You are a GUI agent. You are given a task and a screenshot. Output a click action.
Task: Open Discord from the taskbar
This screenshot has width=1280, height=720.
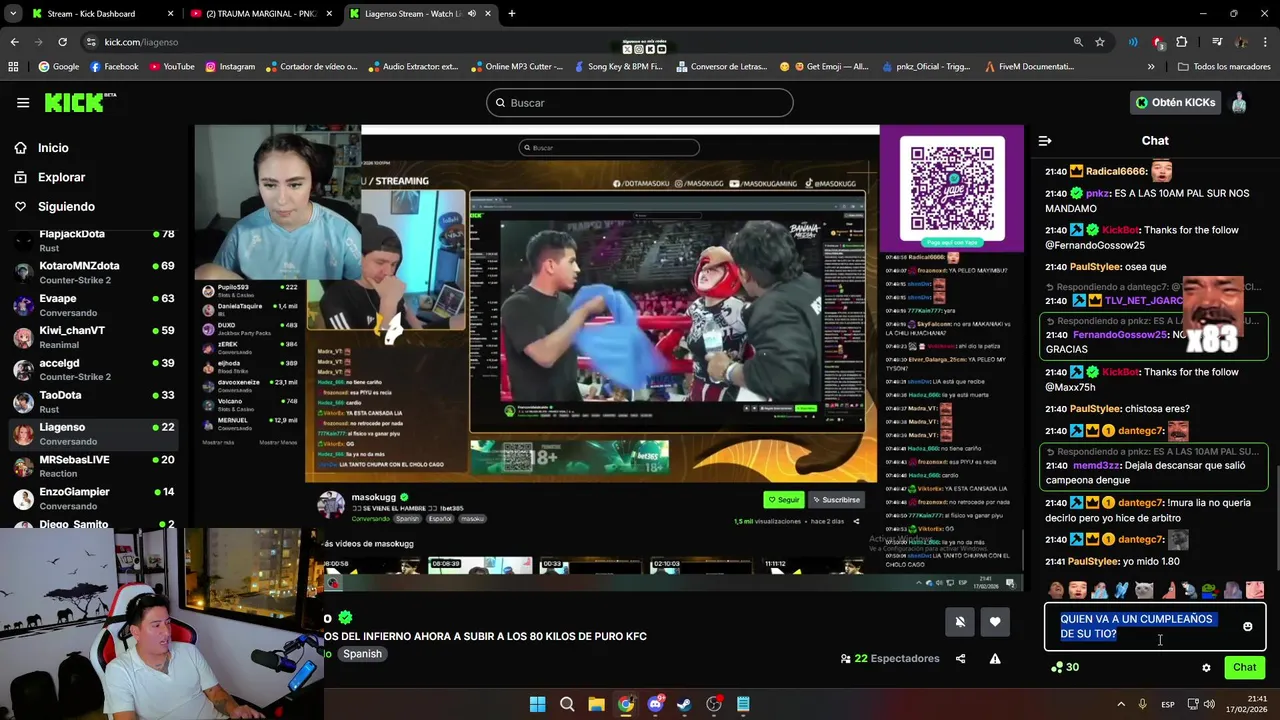[x=655, y=704]
